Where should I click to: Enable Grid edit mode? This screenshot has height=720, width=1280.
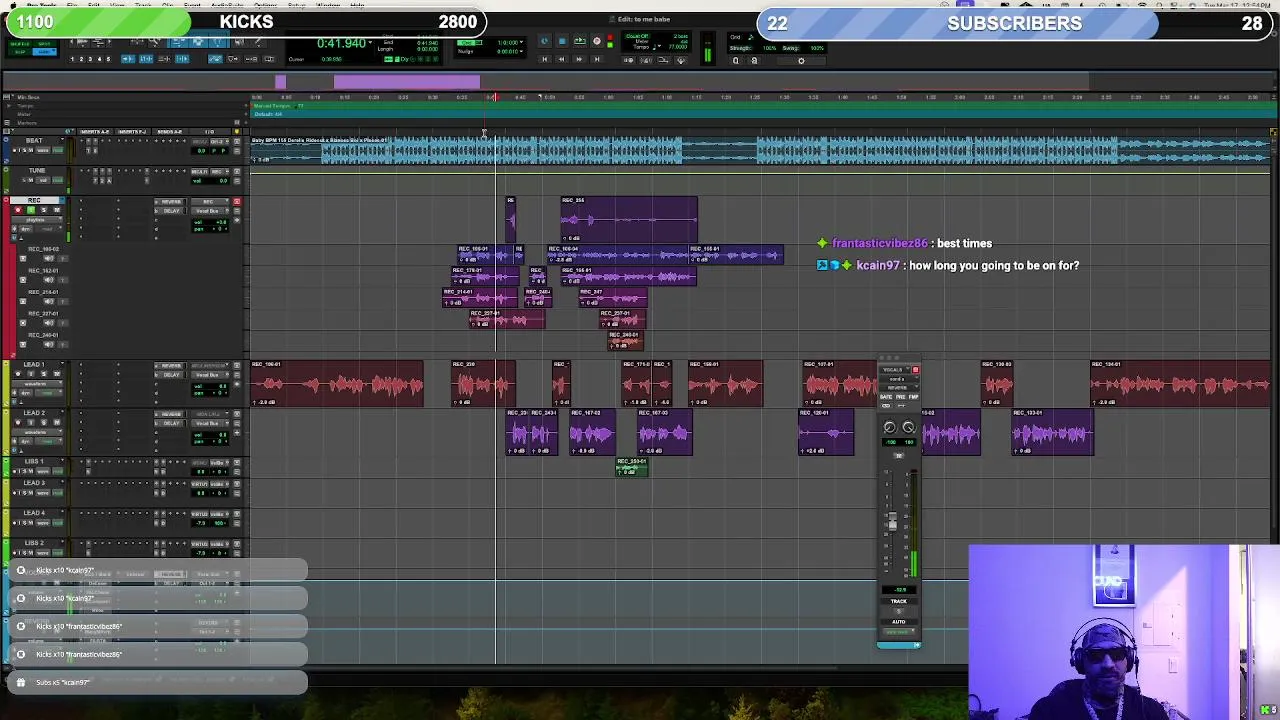[x=44, y=52]
